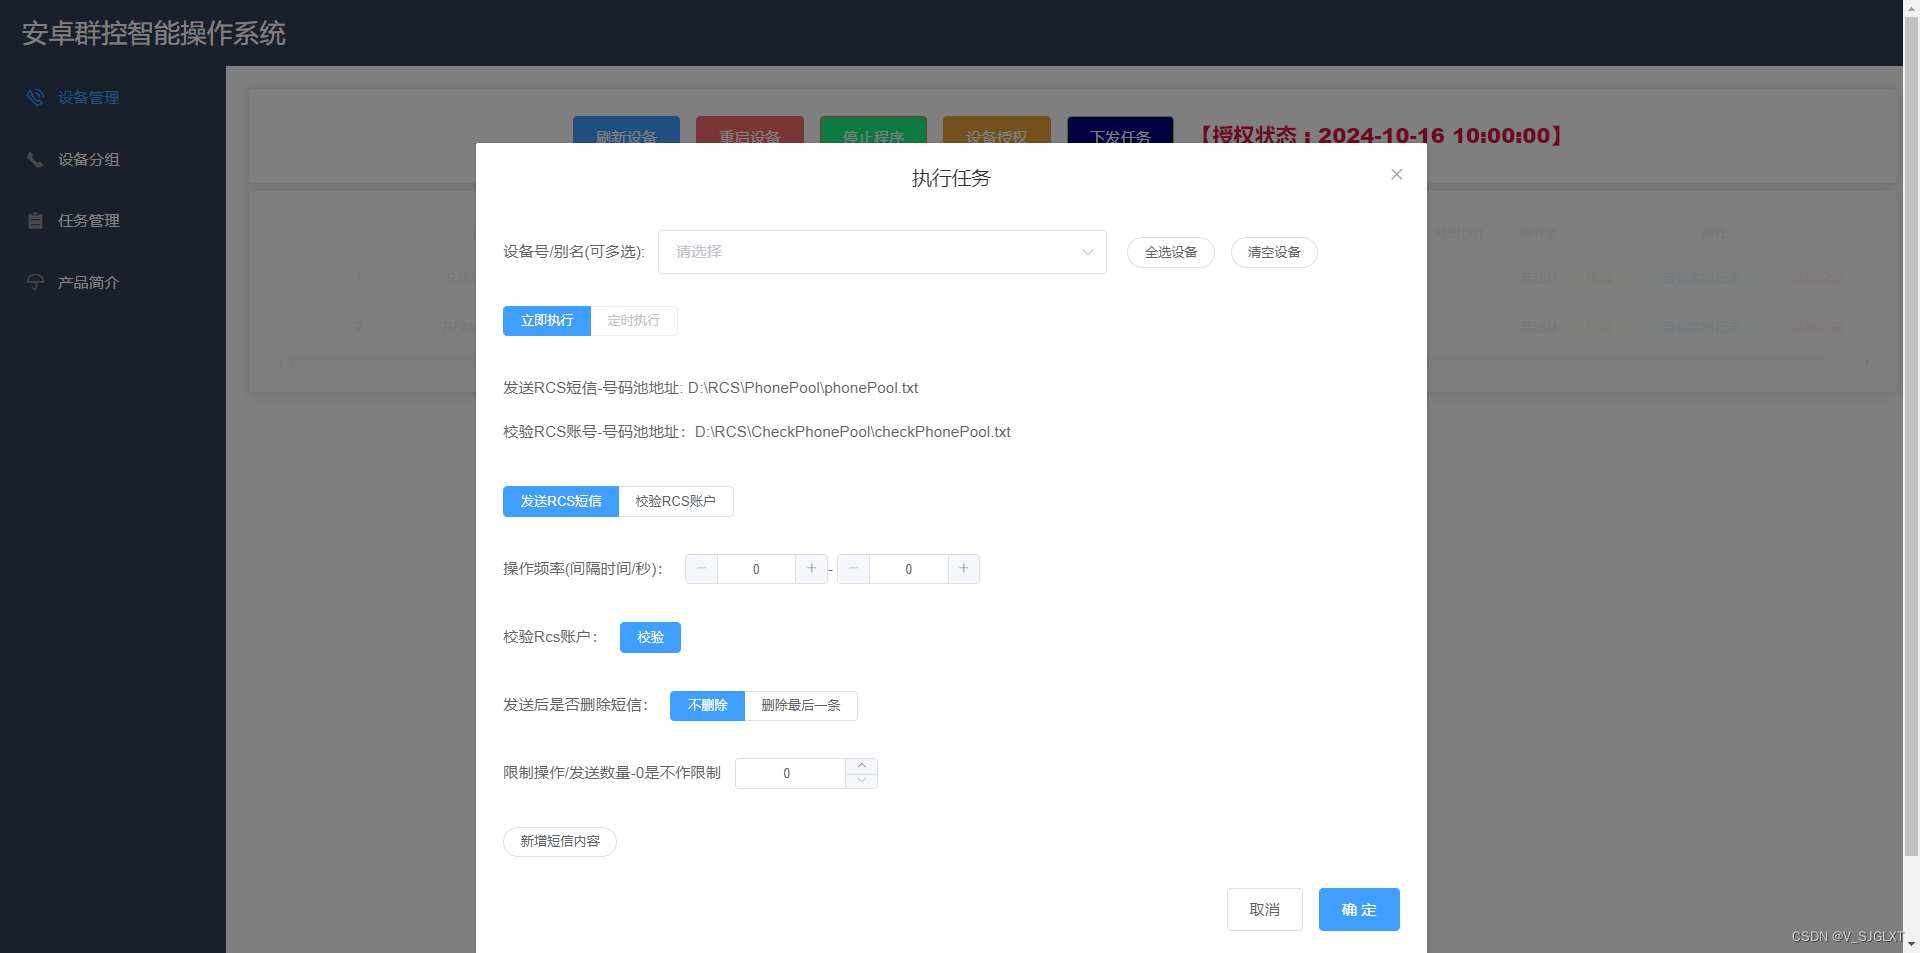
Task: Focus the first 操作频率 number field
Action: (x=756, y=569)
